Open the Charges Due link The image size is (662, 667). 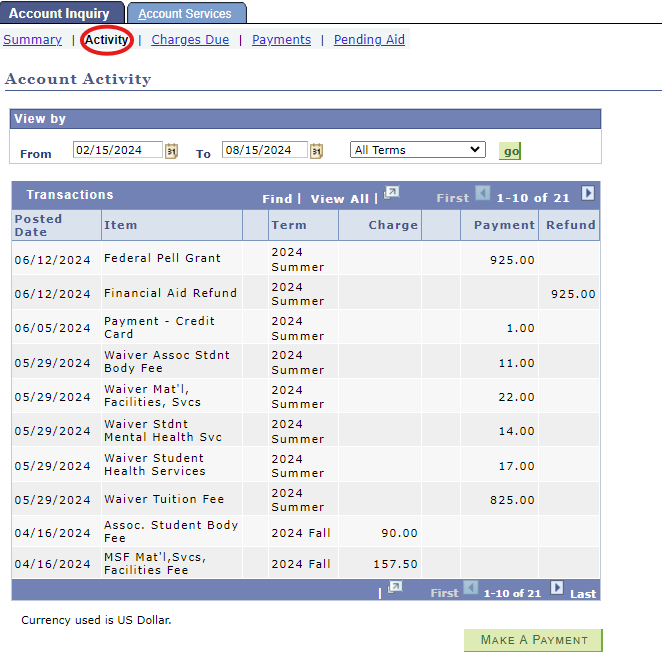point(190,40)
